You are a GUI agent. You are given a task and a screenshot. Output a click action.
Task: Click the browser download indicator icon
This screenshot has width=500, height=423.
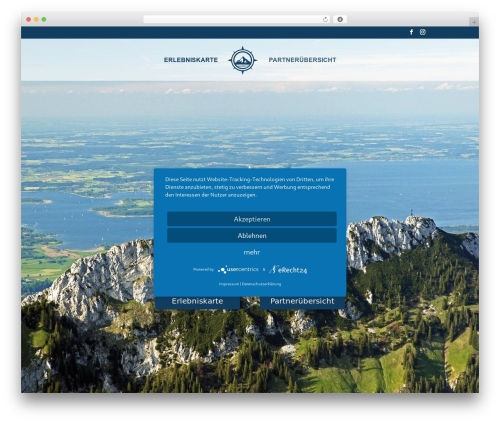point(340,19)
